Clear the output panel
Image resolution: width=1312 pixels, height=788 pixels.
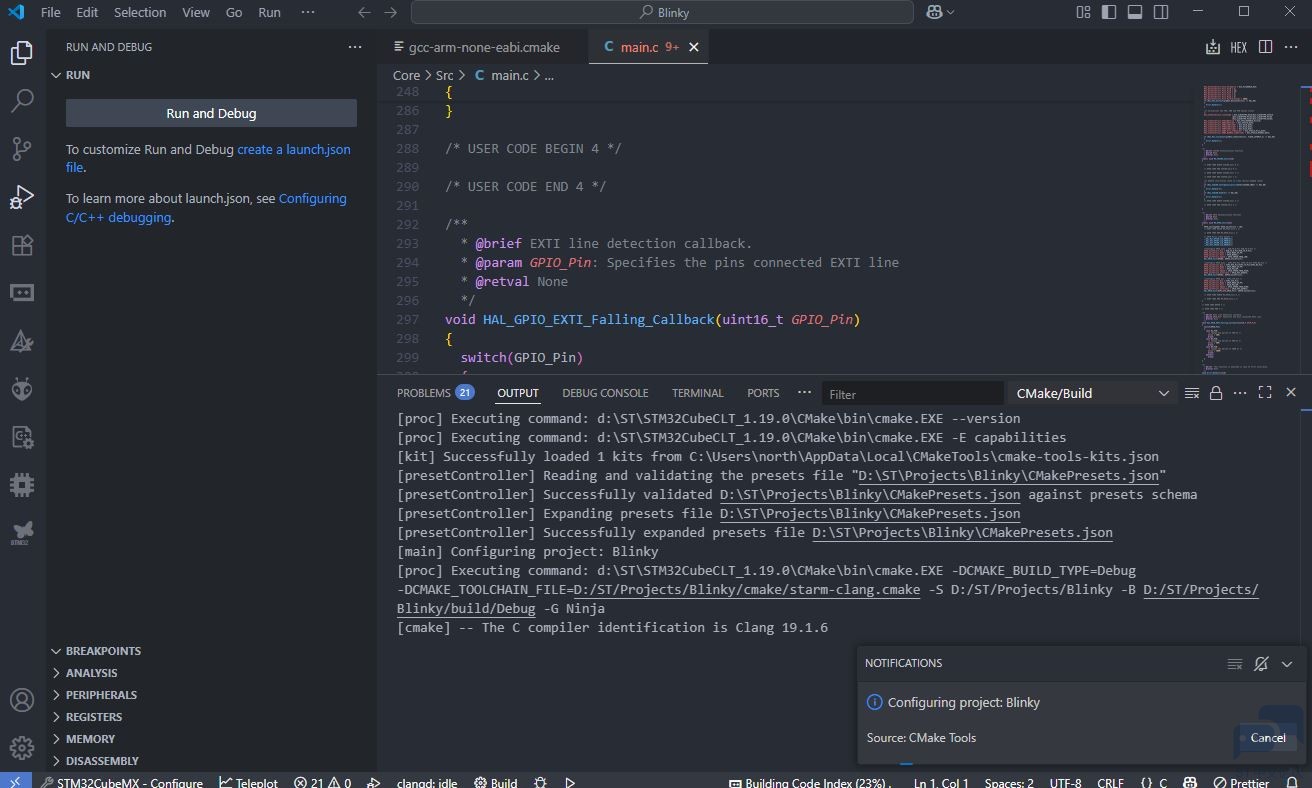pyautogui.click(x=1191, y=393)
